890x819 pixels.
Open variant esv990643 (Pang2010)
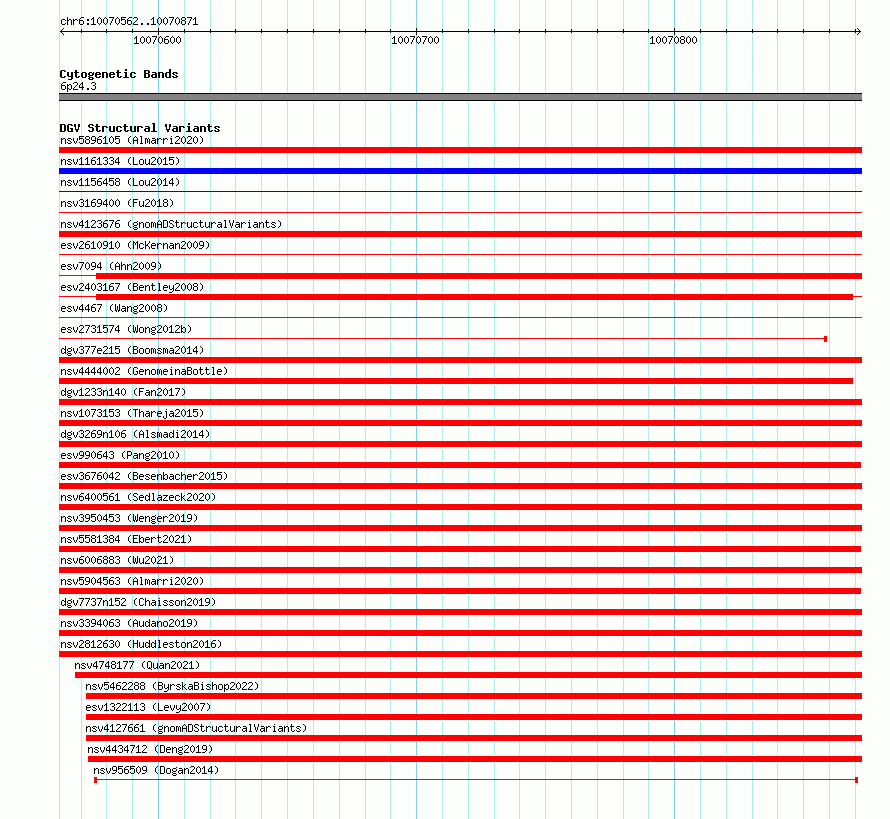point(120,455)
